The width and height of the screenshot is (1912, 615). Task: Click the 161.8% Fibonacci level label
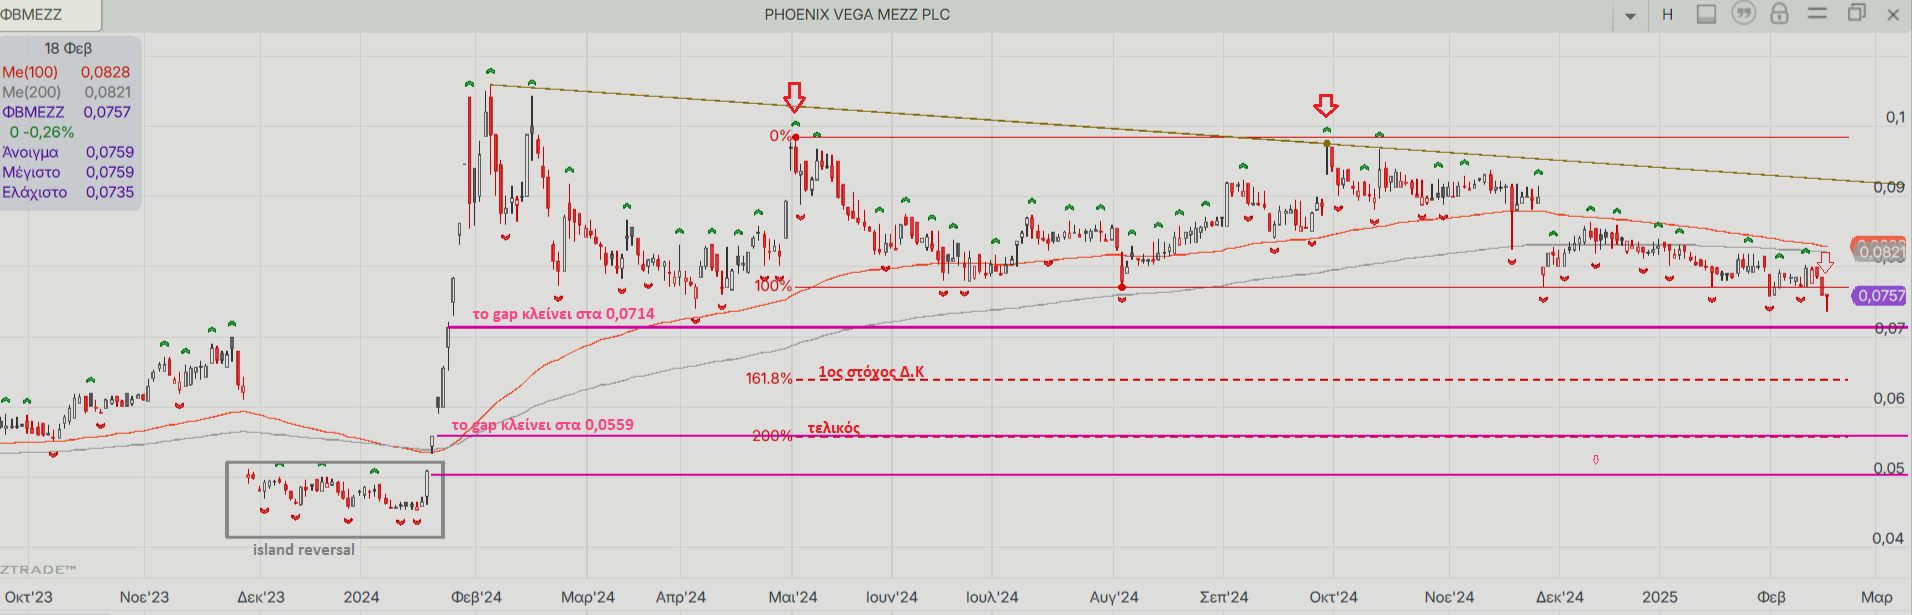click(768, 378)
